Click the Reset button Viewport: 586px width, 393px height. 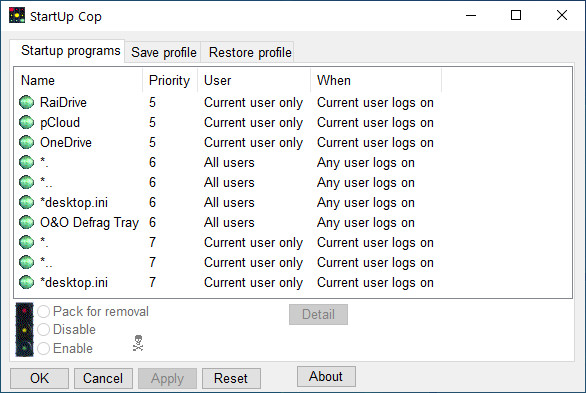[231, 378]
